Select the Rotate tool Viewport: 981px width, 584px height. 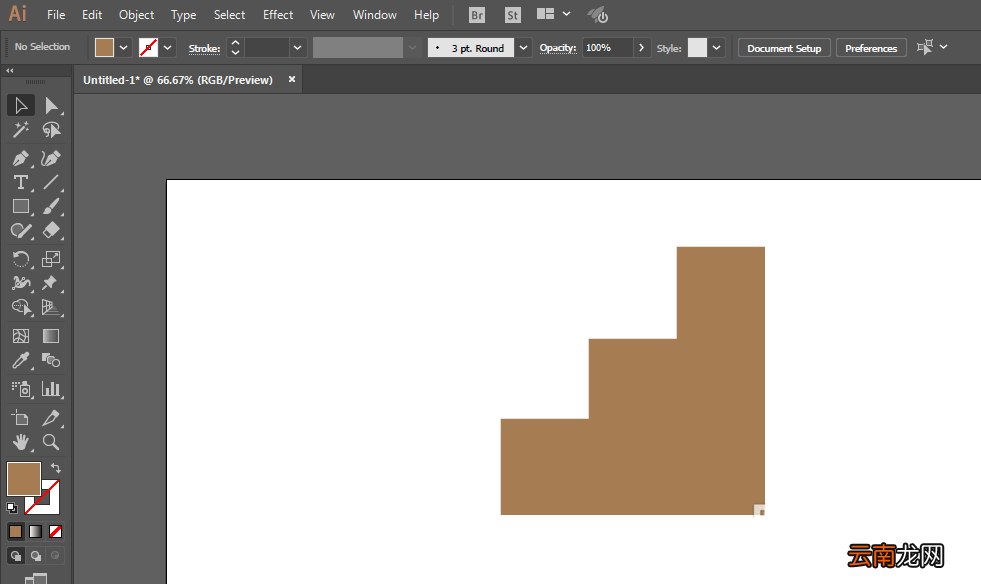pos(21,259)
